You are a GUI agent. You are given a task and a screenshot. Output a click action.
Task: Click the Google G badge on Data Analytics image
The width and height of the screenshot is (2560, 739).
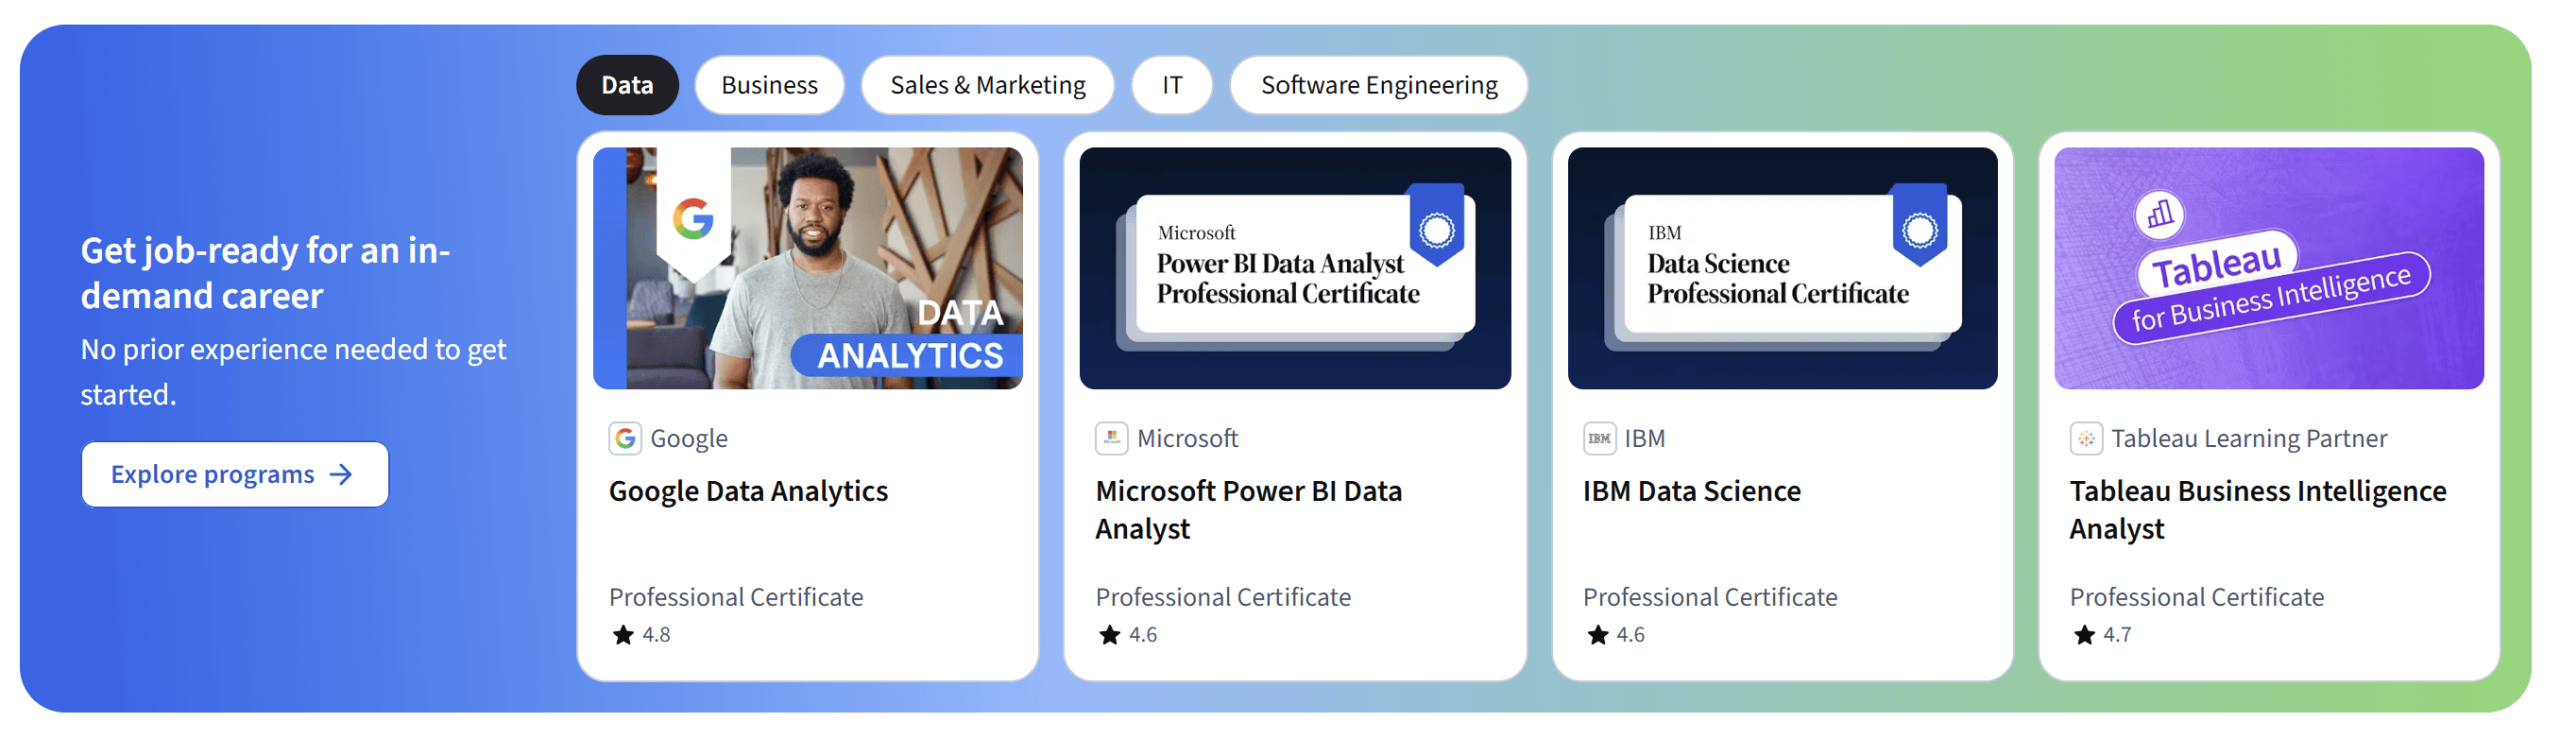click(x=693, y=219)
